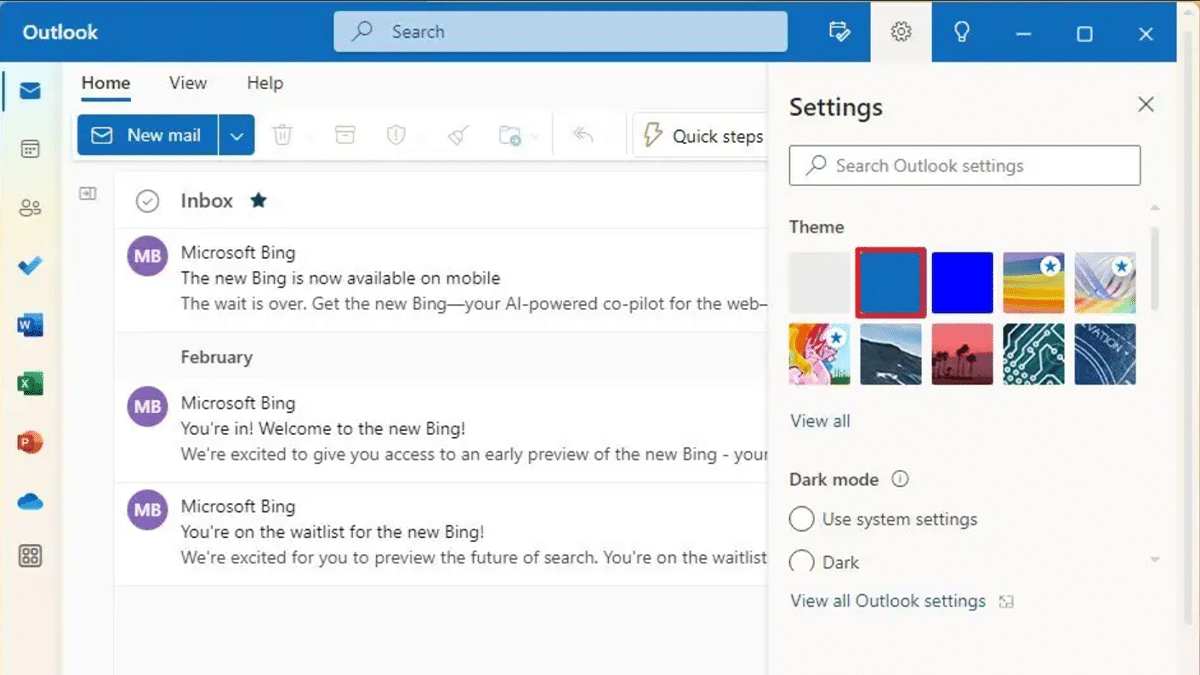Open View all Outlook settings link
The width and height of the screenshot is (1200, 675).
click(888, 601)
